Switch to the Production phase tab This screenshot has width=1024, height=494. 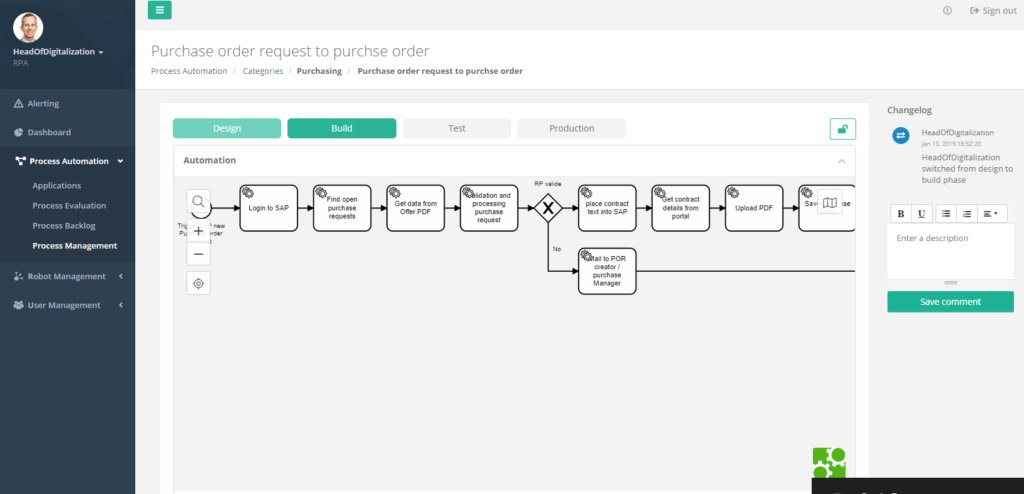pyautogui.click(x=571, y=128)
